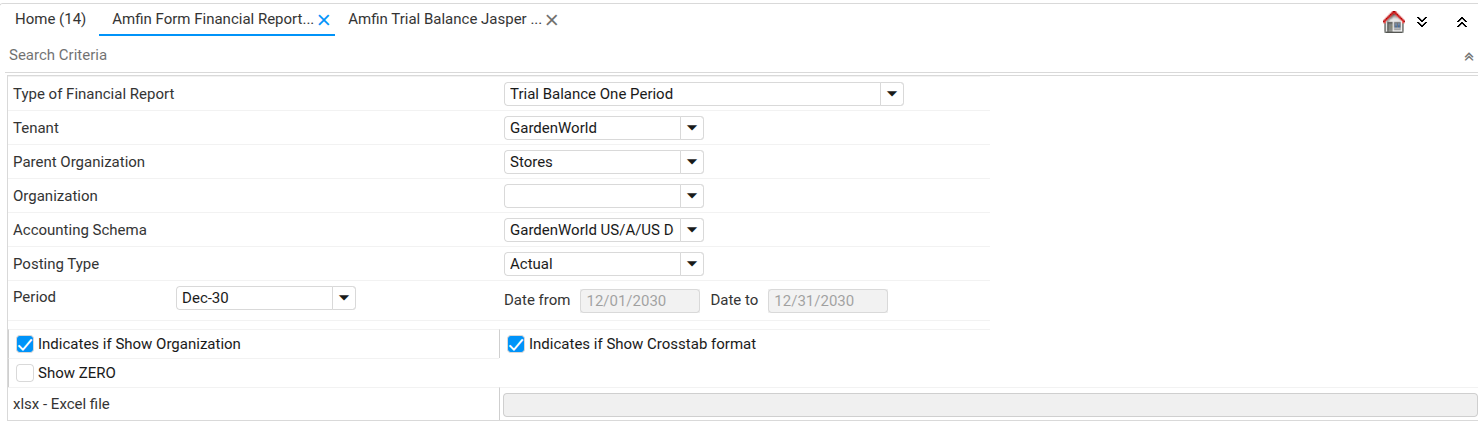Click the empty Organization field
Screen dimensions: 1478x425
[592, 196]
